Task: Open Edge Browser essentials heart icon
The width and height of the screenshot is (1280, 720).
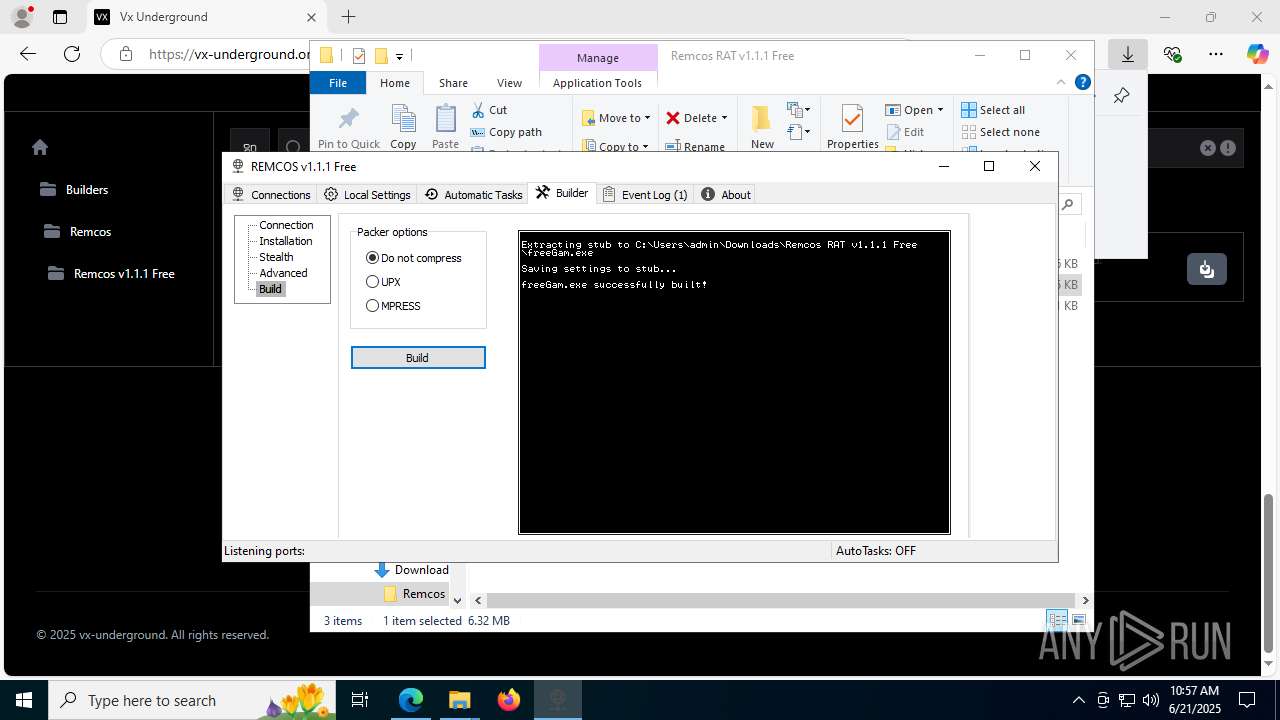Action: pyautogui.click(x=1172, y=54)
